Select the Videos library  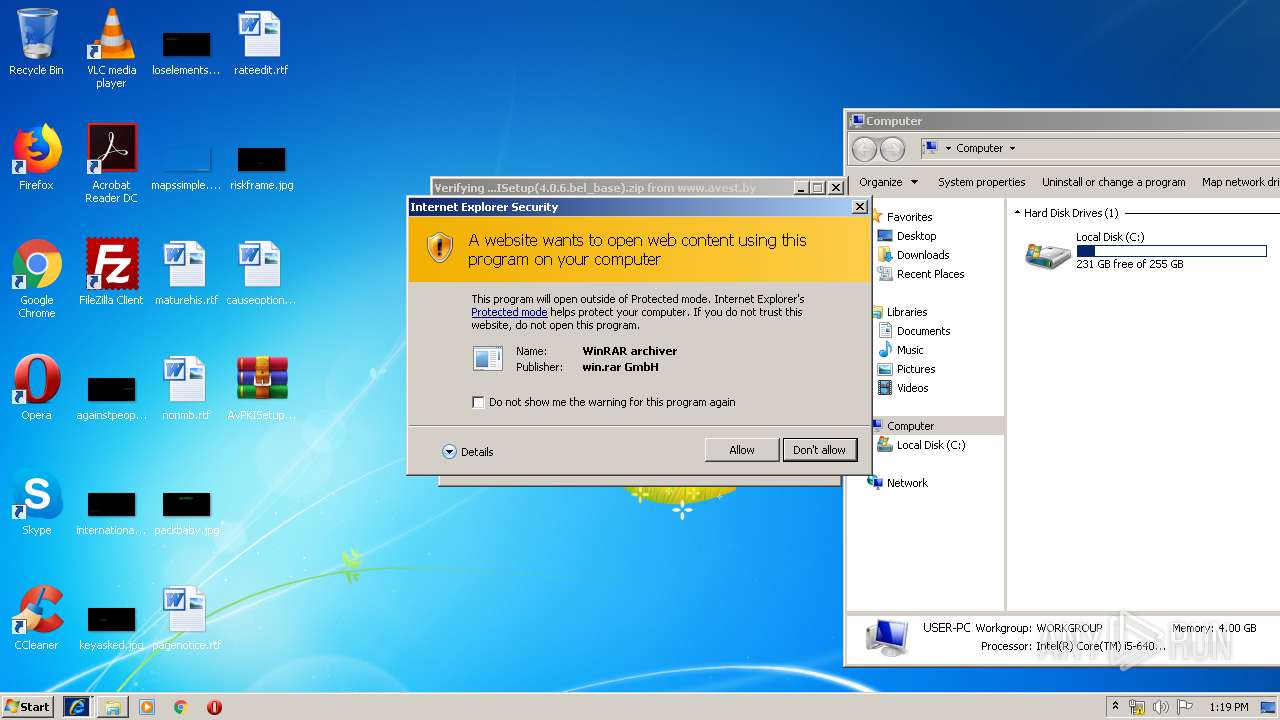click(x=912, y=388)
